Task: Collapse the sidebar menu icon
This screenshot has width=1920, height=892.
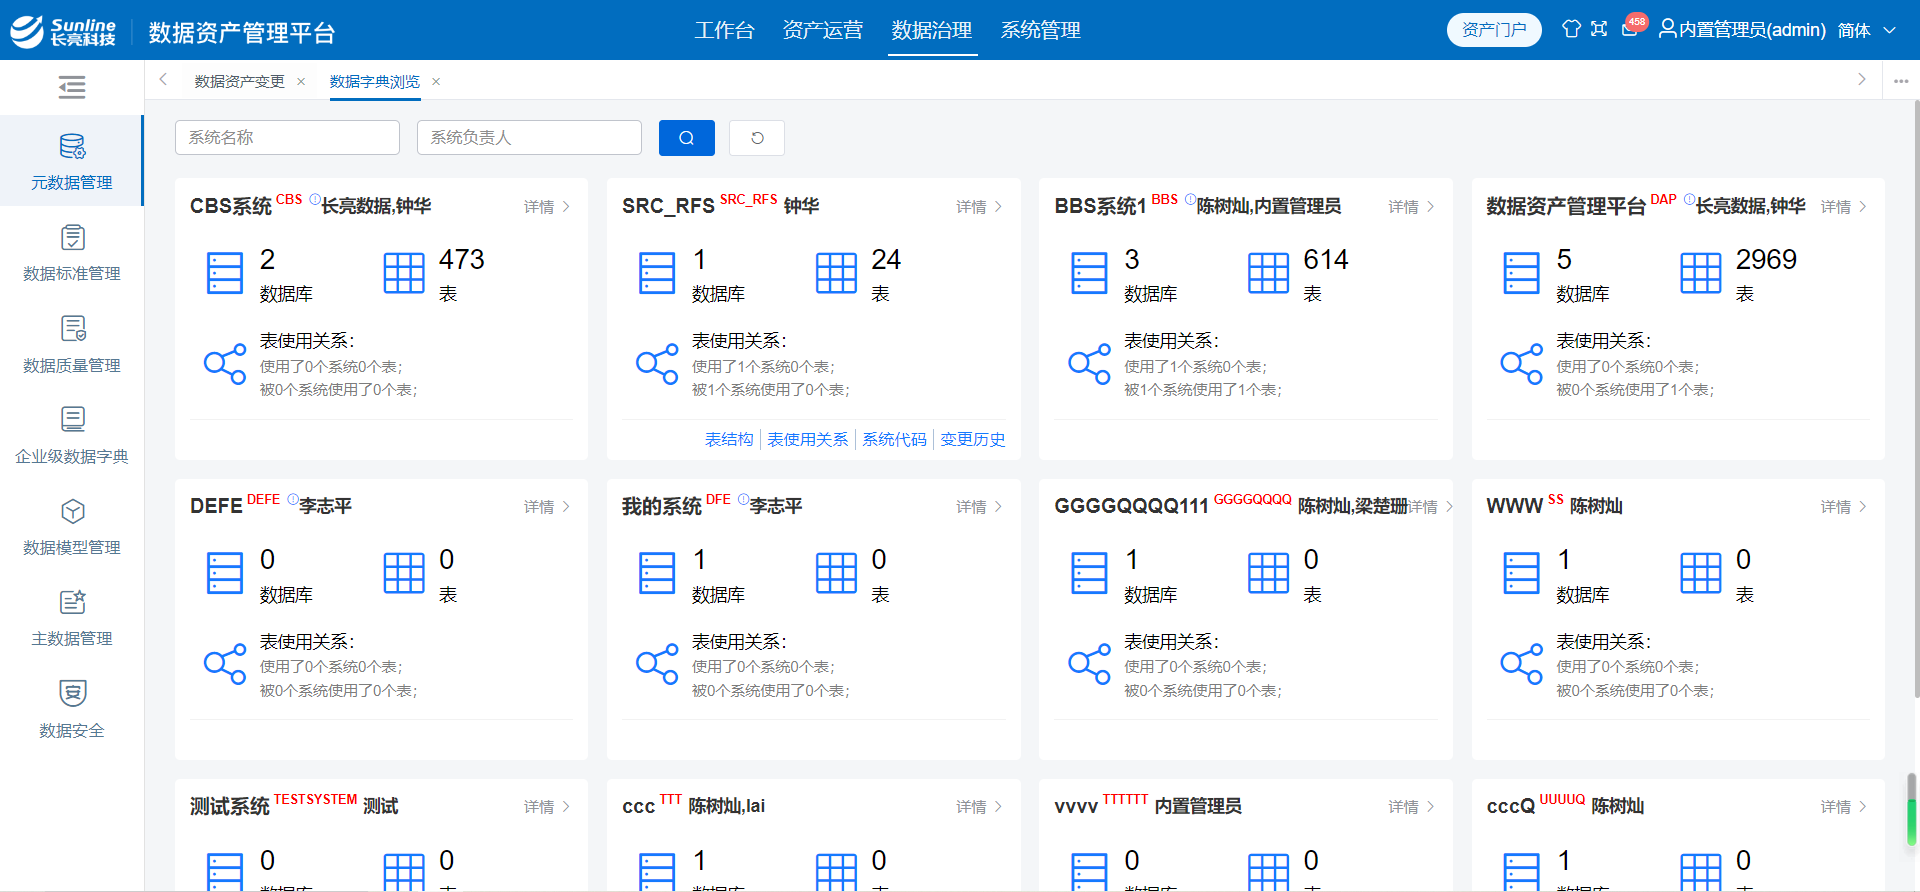Action: (x=71, y=88)
